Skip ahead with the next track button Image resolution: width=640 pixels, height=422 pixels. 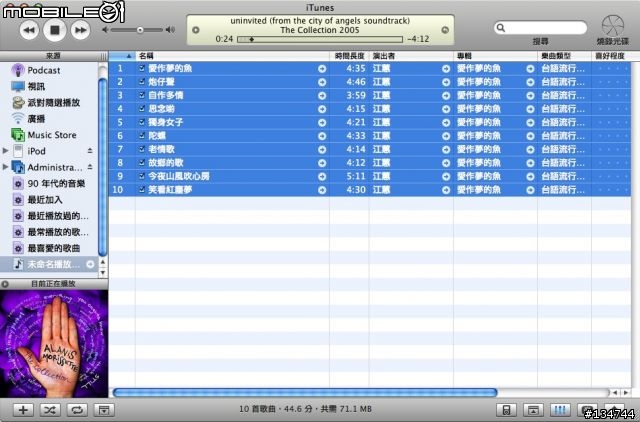(x=80, y=30)
